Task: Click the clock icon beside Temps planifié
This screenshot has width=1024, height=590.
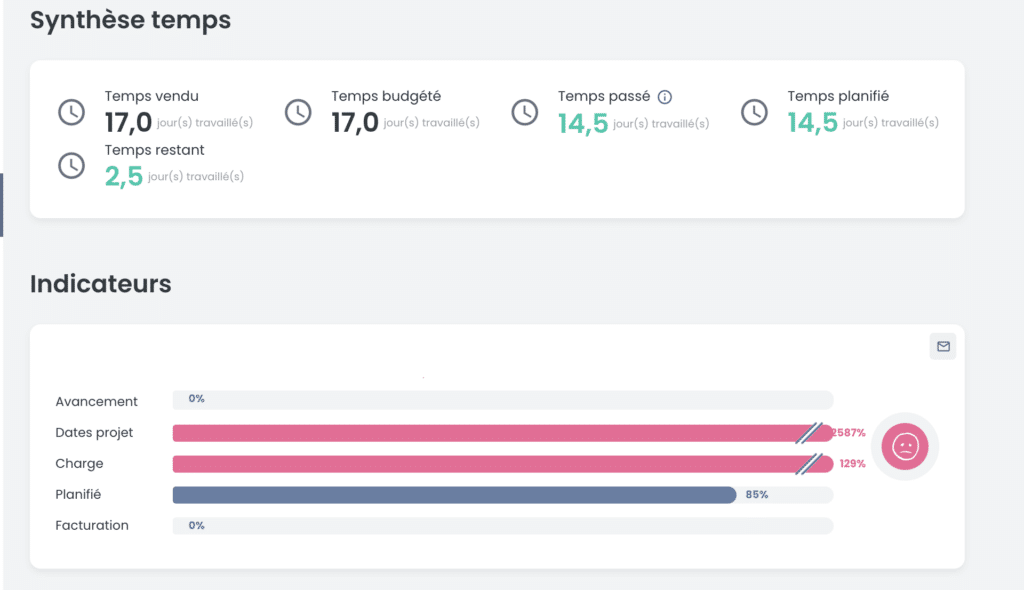Action: point(754,112)
